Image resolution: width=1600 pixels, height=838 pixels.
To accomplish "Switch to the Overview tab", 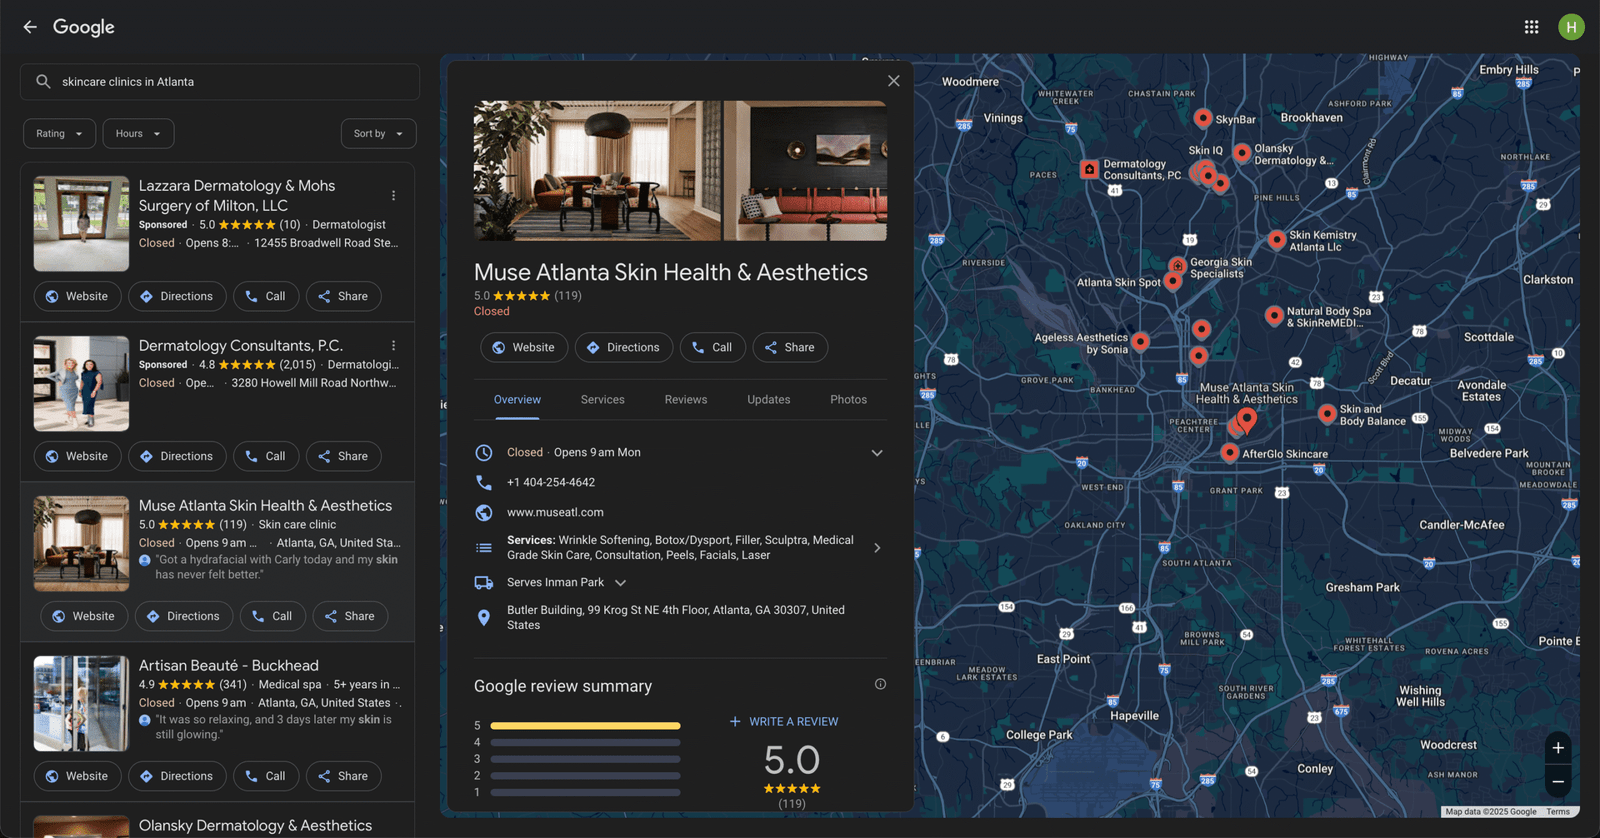I will click(517, 400).
